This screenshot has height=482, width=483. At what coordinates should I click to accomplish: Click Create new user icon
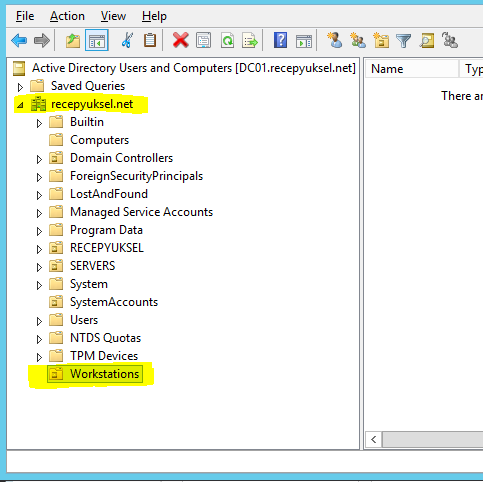pyautogui.click(x=335, y=40)
